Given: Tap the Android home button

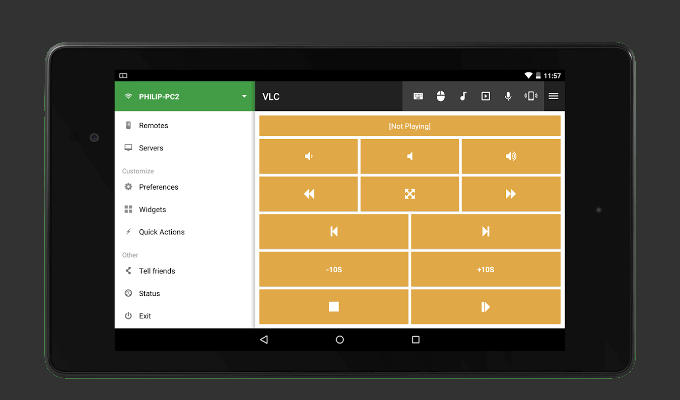Looking at the screenshot, I should 340,340.
